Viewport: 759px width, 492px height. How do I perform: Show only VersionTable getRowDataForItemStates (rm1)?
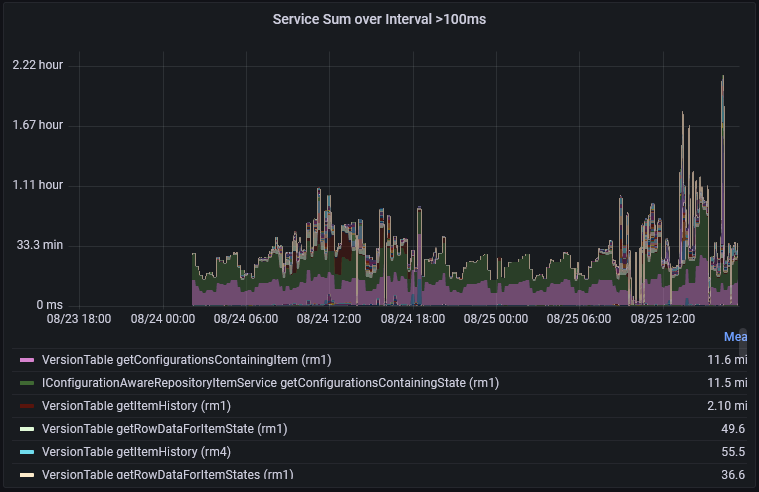tap(167, 475)
